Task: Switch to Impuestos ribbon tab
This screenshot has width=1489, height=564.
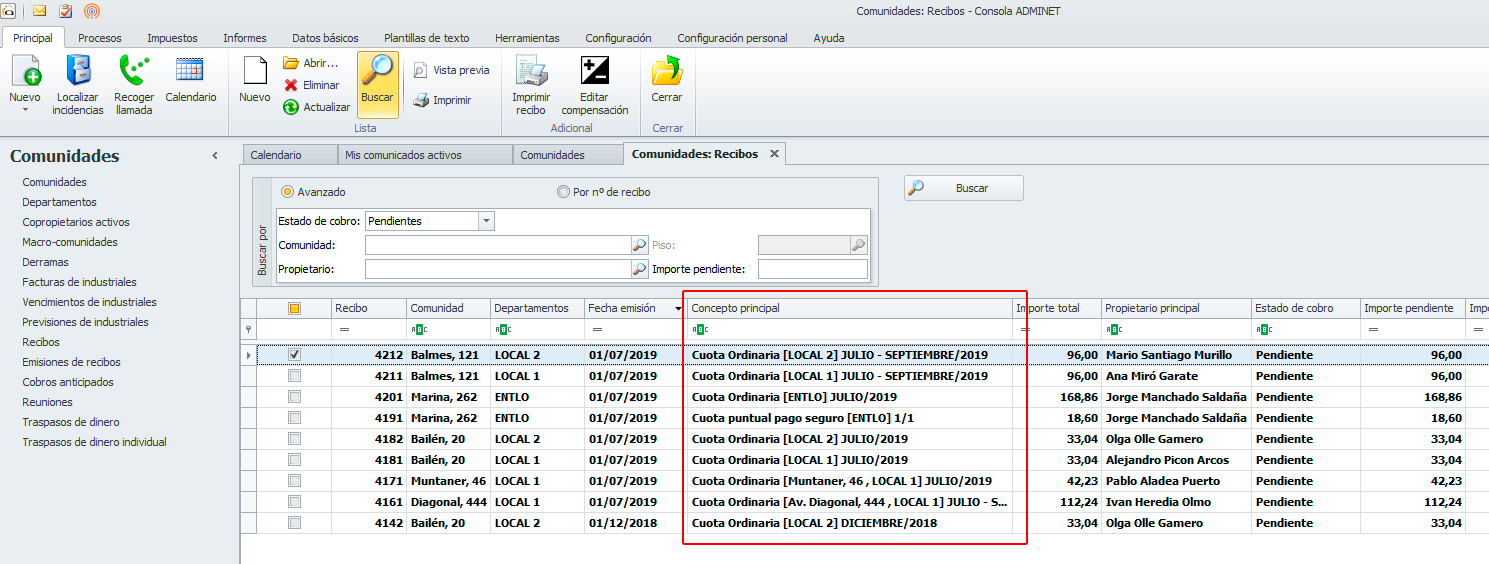Action: coord(172,38)
